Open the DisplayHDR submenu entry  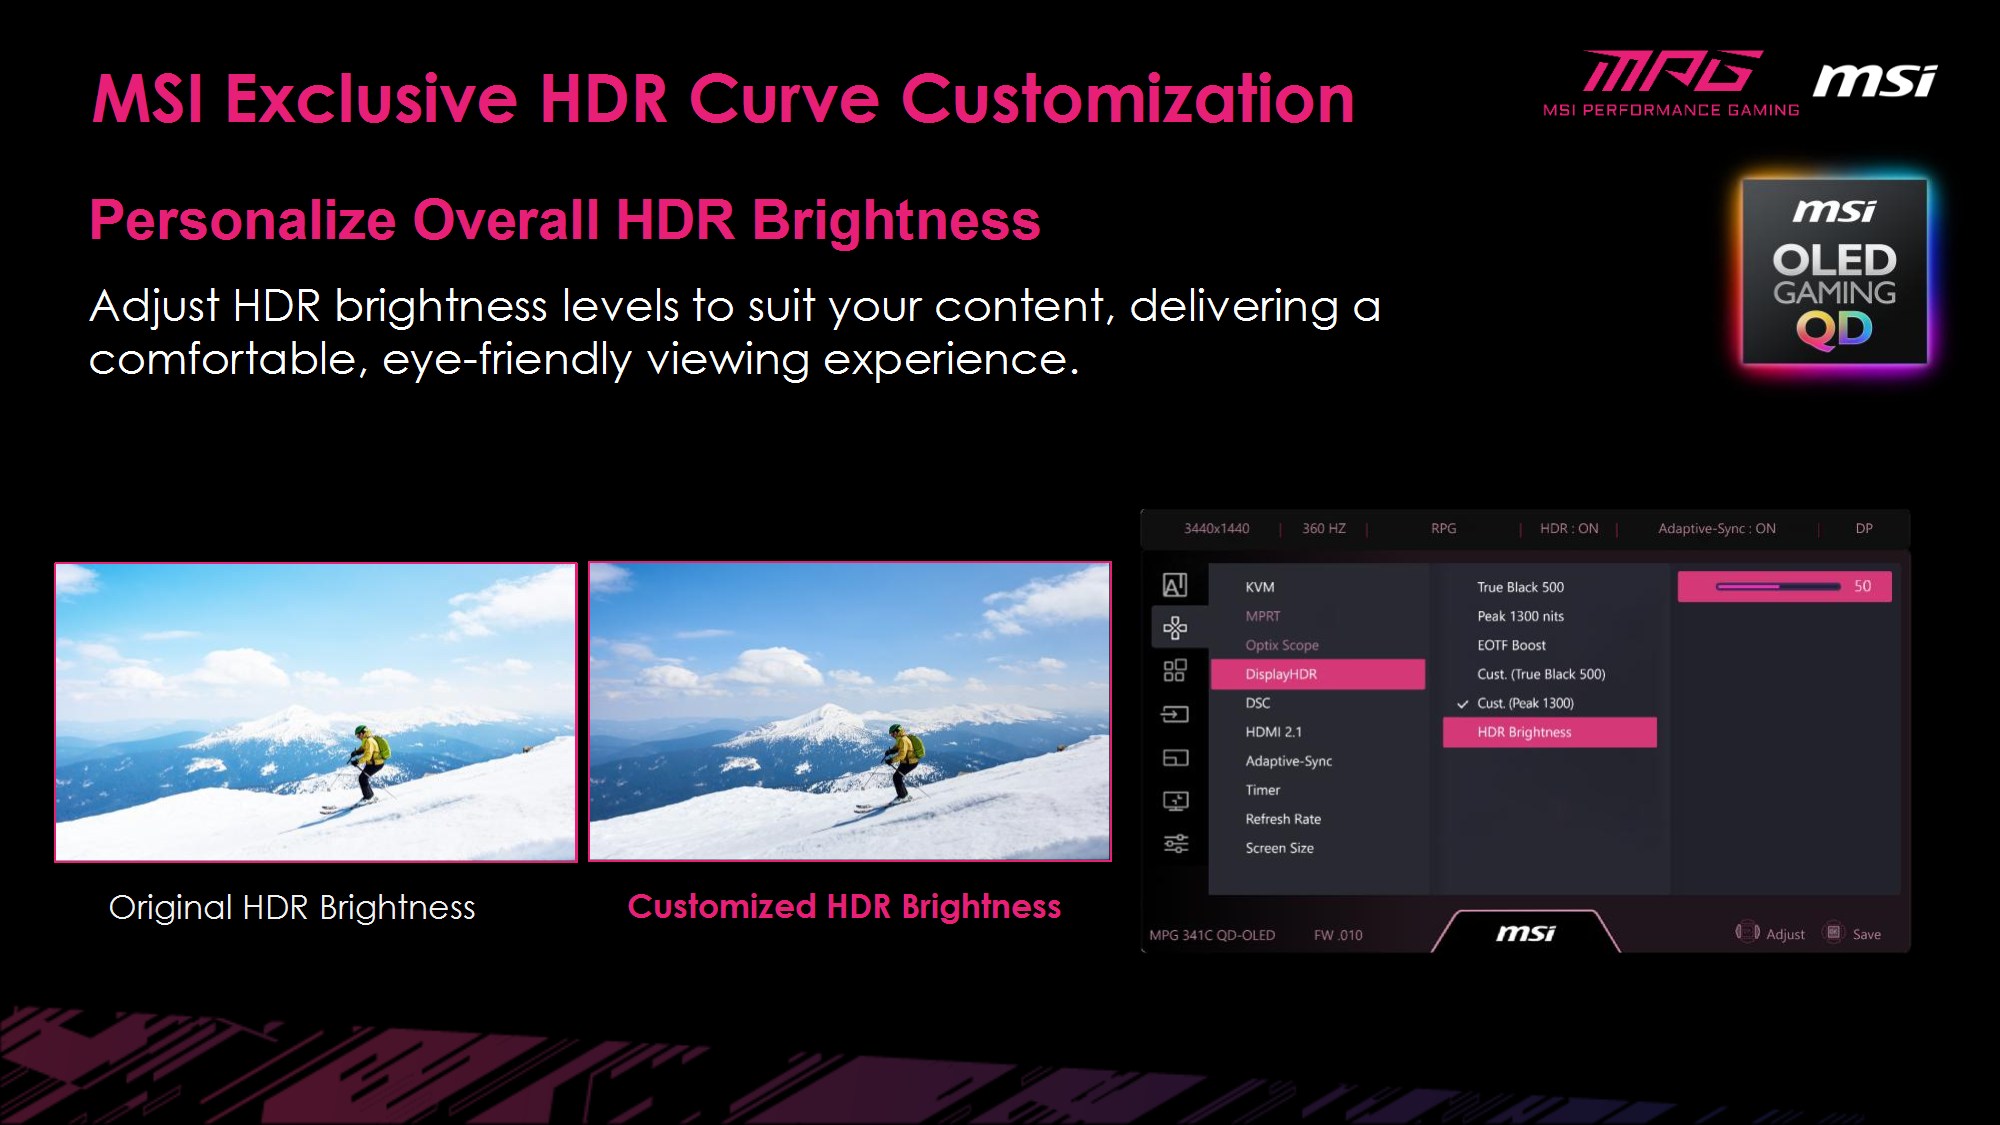pyautogui.click(x=1317, y=674)
